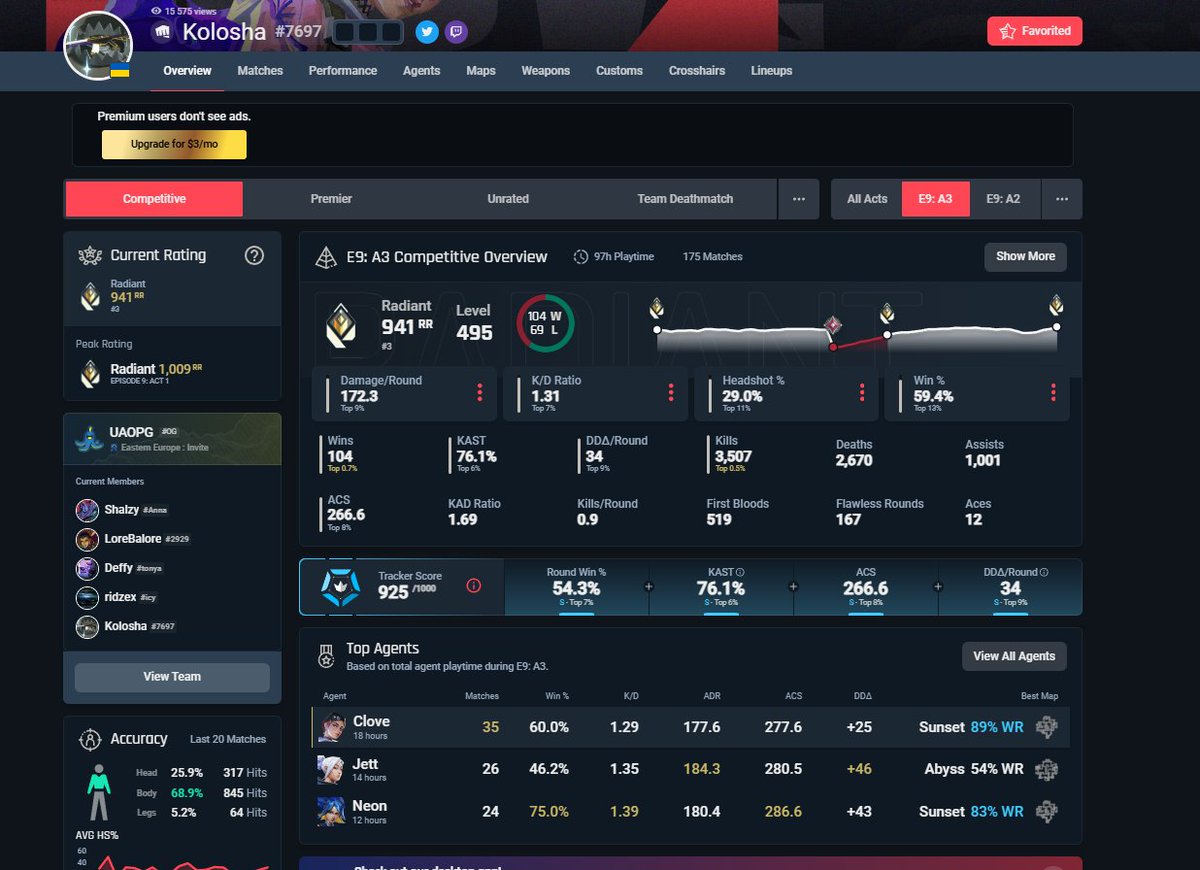Click Shalzy's avatar icon
The image size is (1200, 870).
click(87, 510)
